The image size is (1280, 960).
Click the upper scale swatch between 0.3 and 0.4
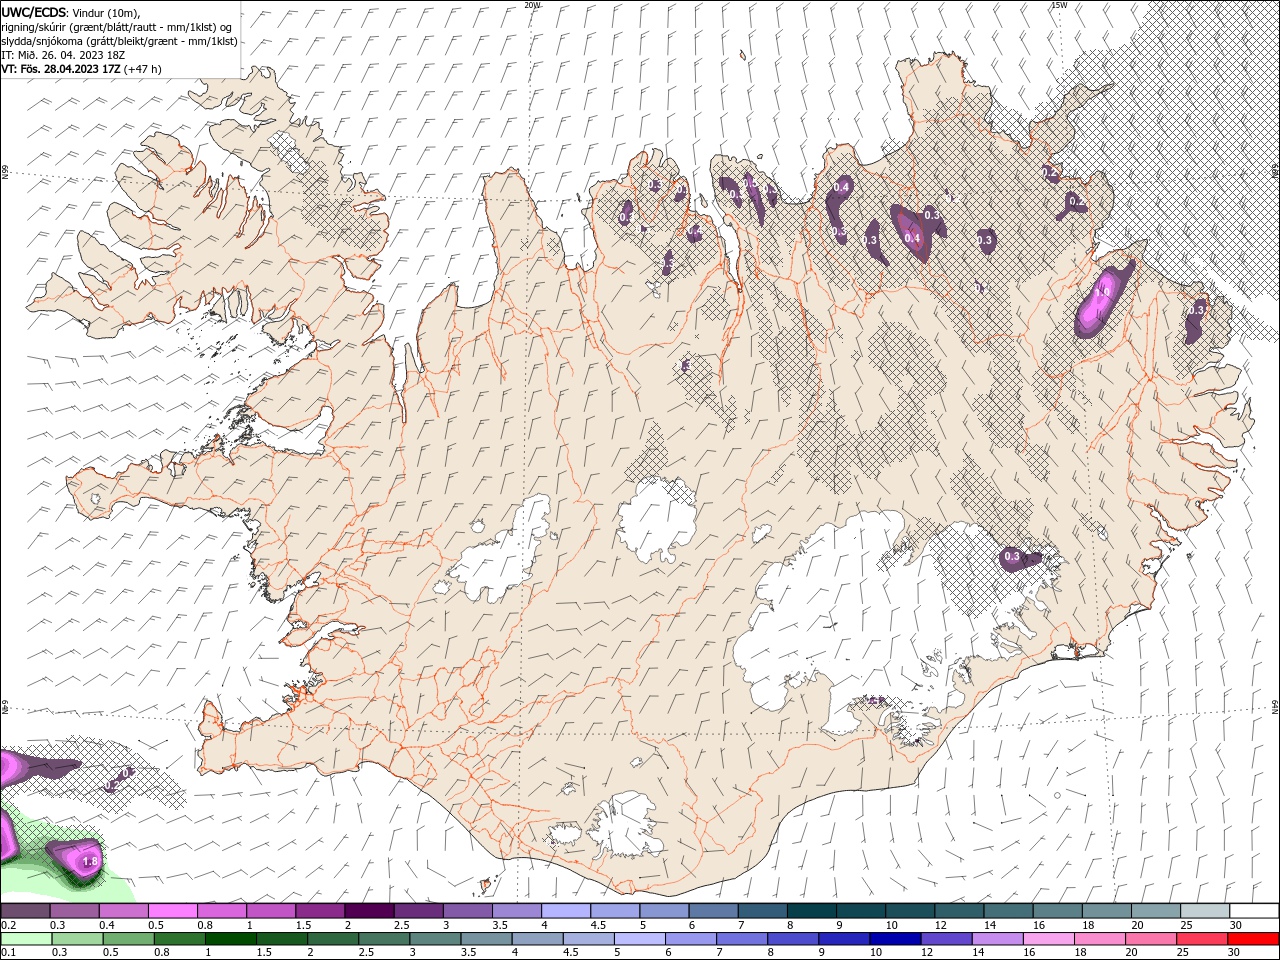(74, 911)
